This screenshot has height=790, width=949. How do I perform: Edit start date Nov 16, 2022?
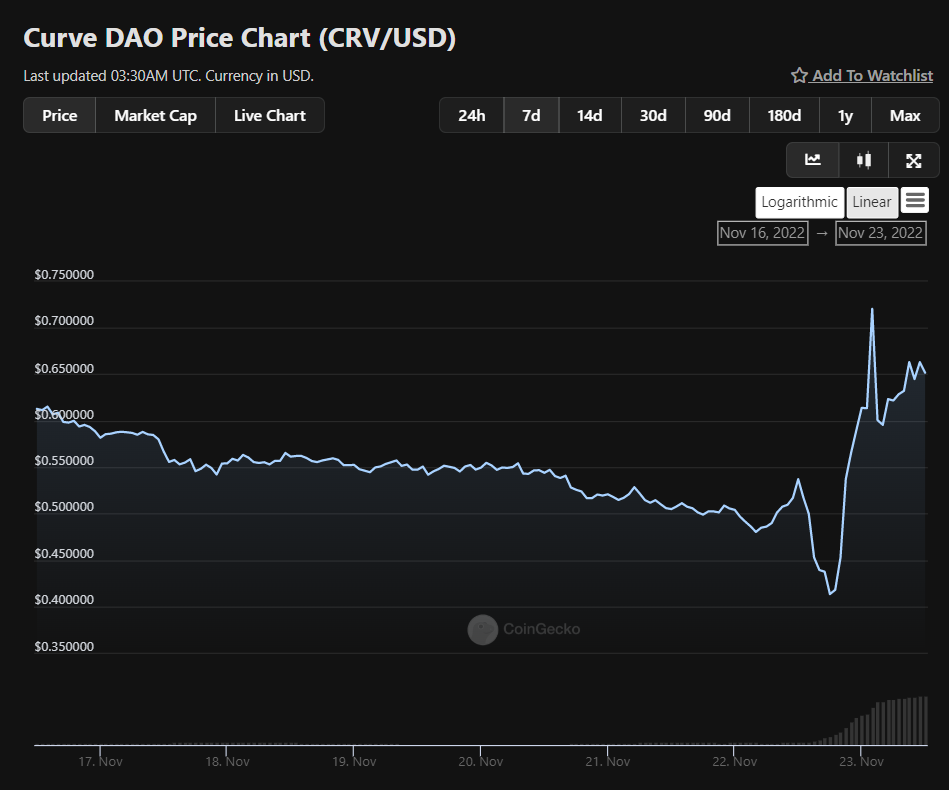(763, 233)
